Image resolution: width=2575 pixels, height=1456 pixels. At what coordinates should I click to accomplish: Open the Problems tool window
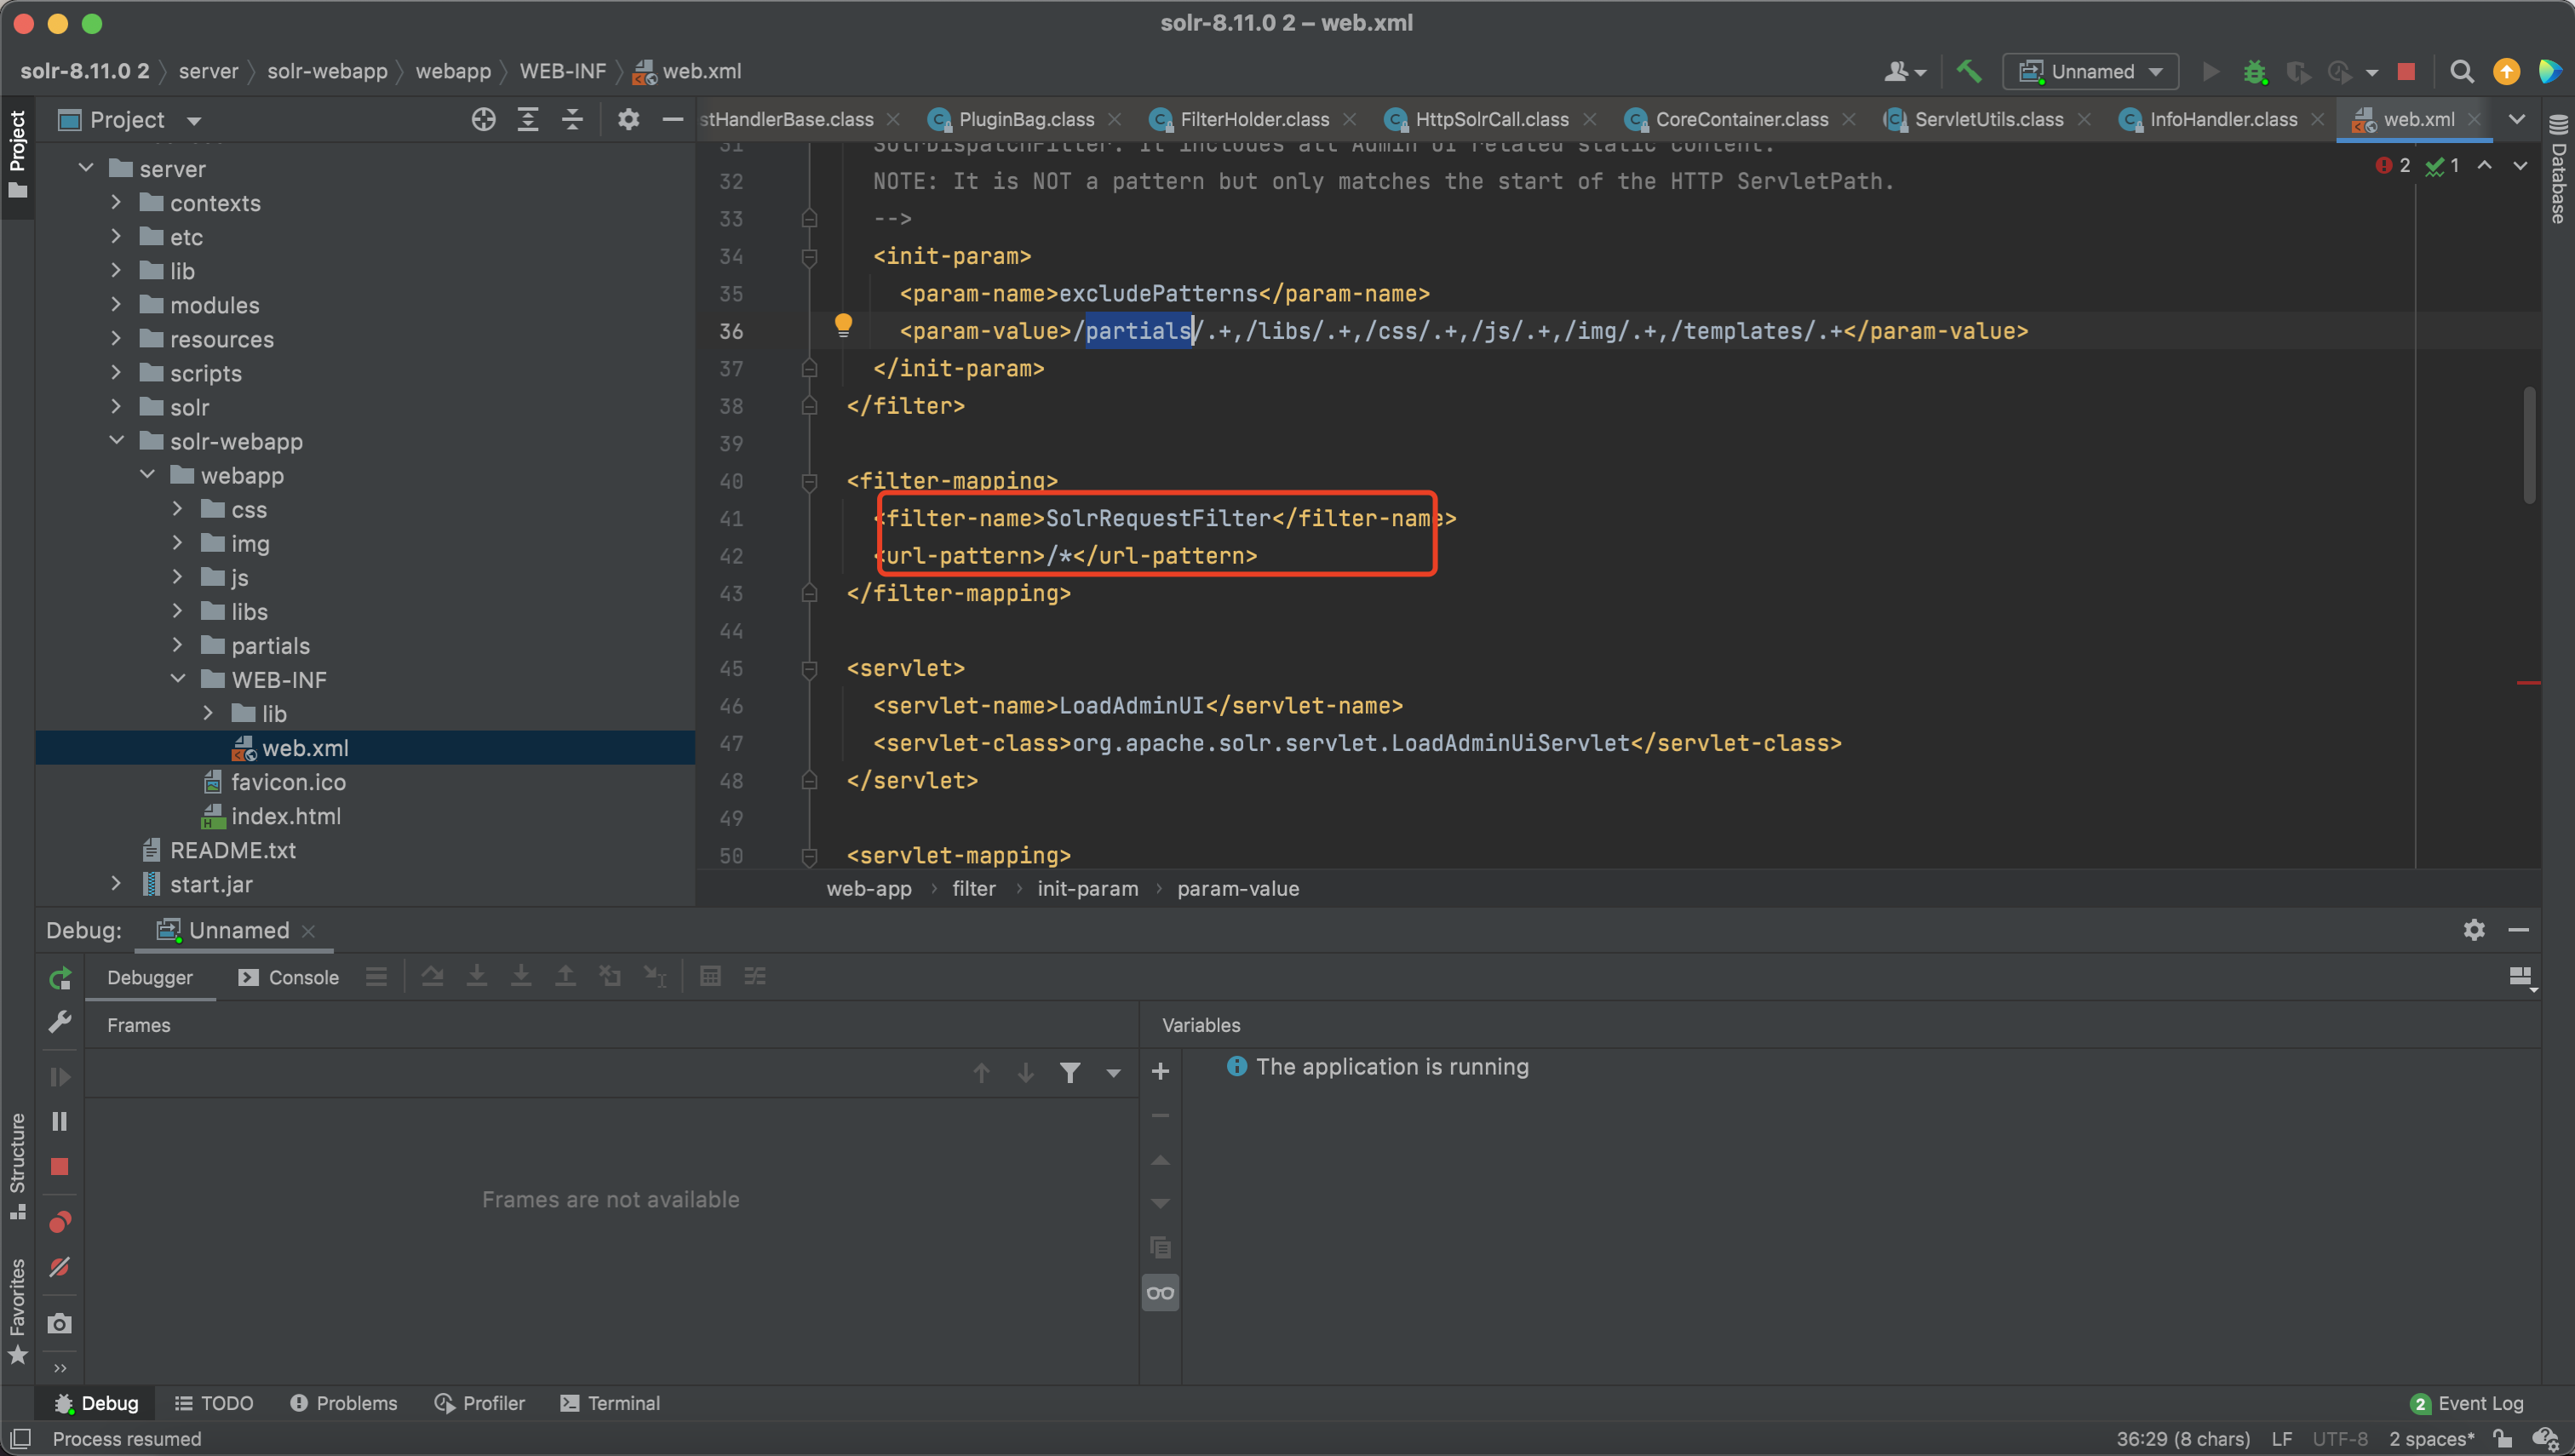(x=343, y=1403)
